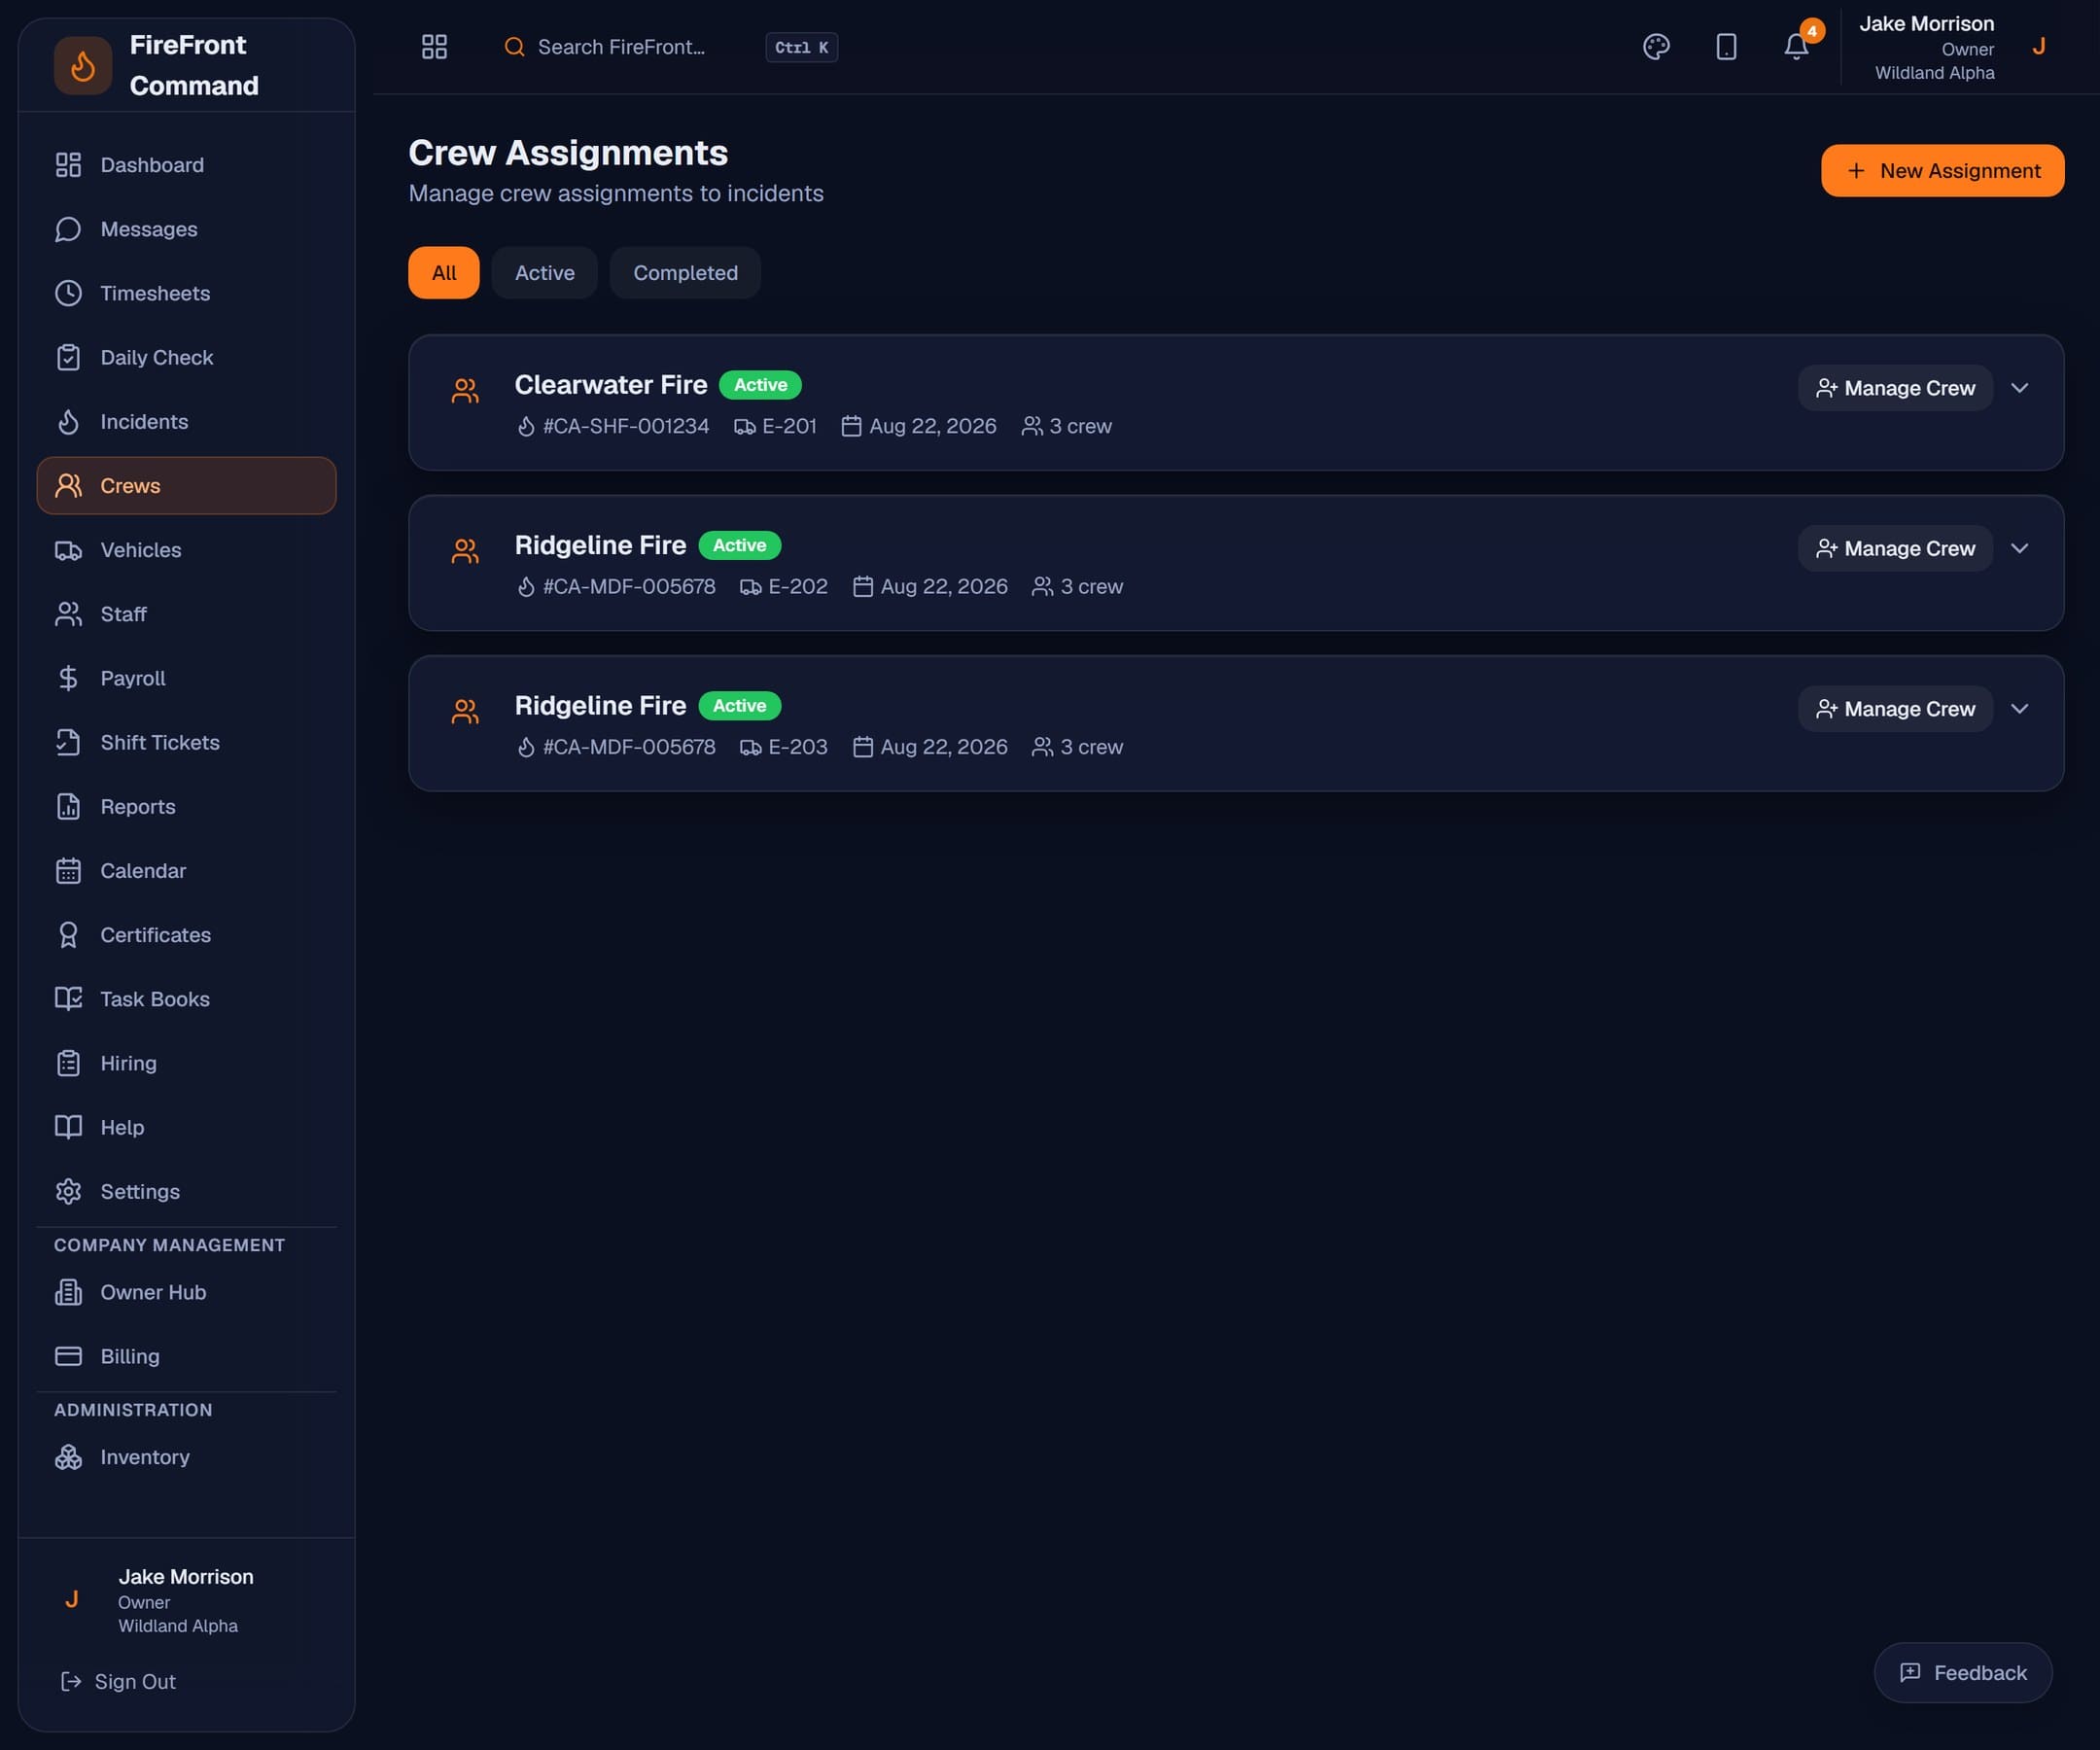This screenshot has width=2100, height=1750.
Task: Switch to the Active filter tab
Action: click(x=544, y=273)
